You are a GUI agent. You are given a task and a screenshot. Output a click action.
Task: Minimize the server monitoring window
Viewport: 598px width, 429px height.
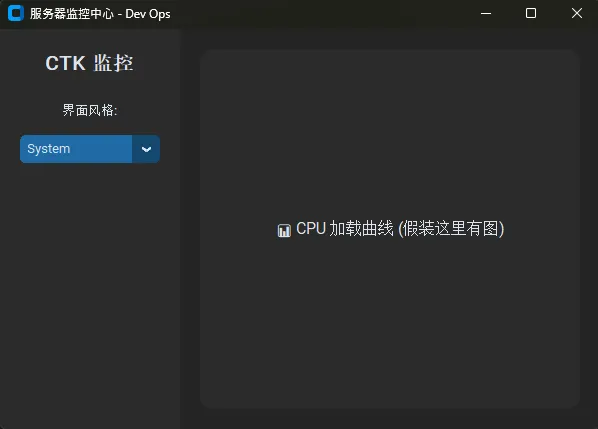(486, 13)
